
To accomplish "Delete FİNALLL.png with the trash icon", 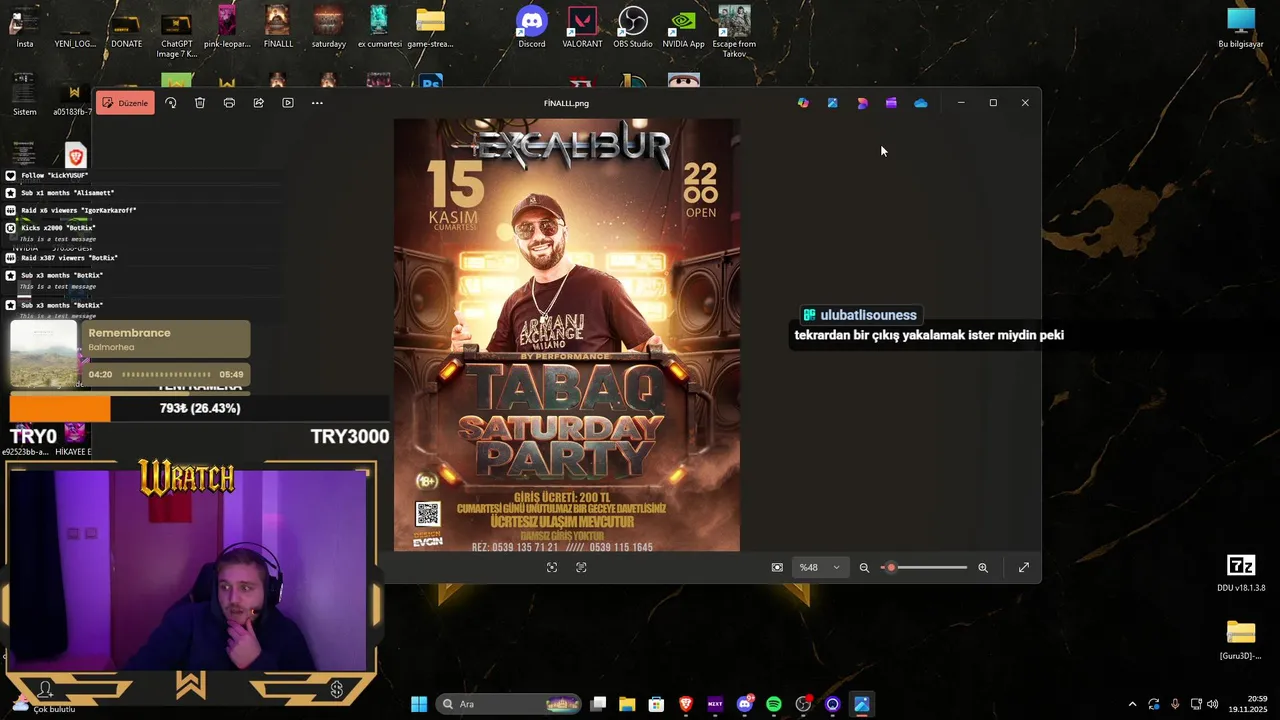I will click(x=200, y=103).
